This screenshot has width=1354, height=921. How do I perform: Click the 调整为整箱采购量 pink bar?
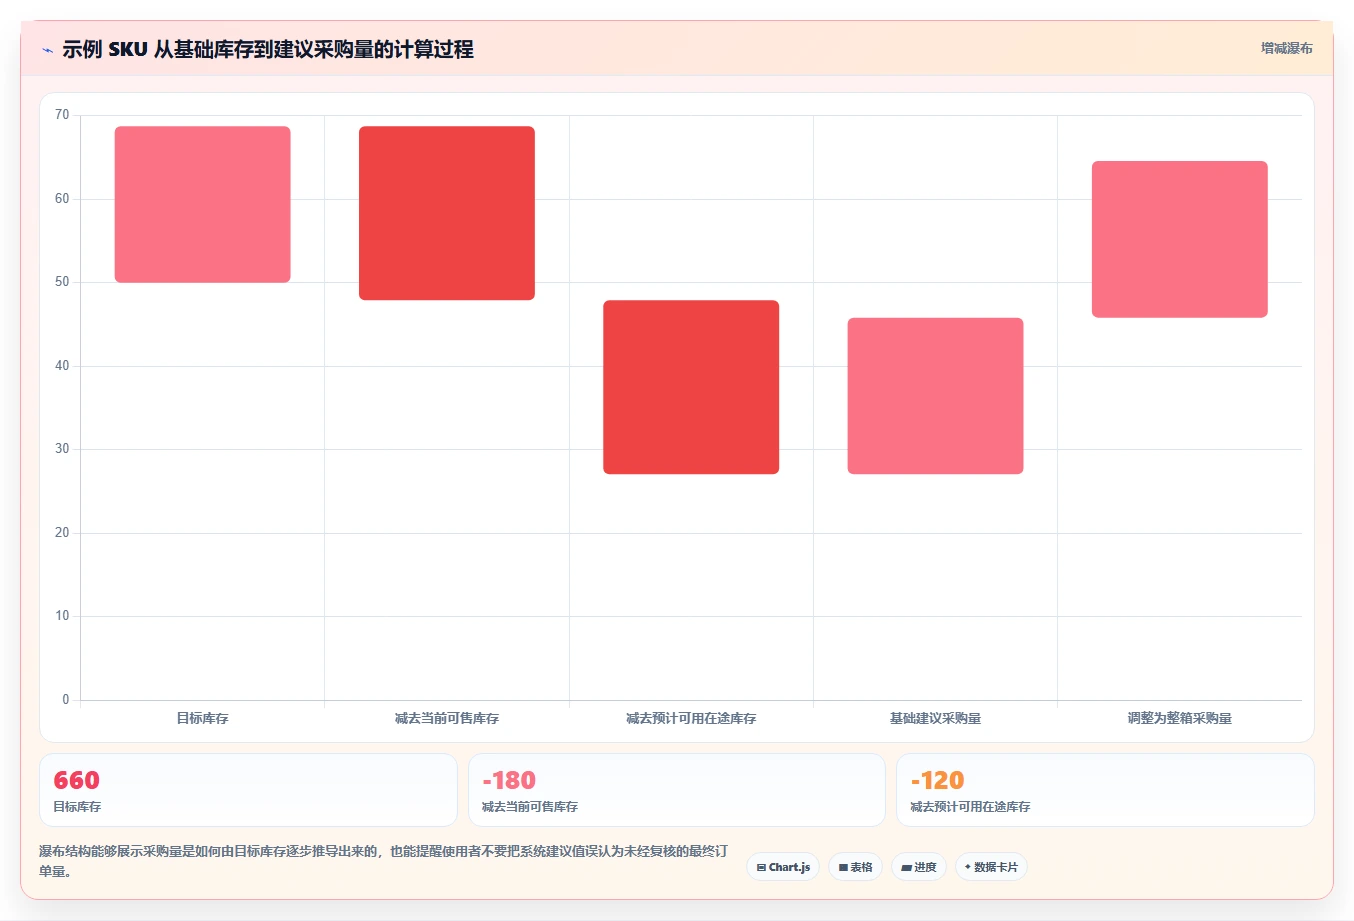coord(1180,239)
